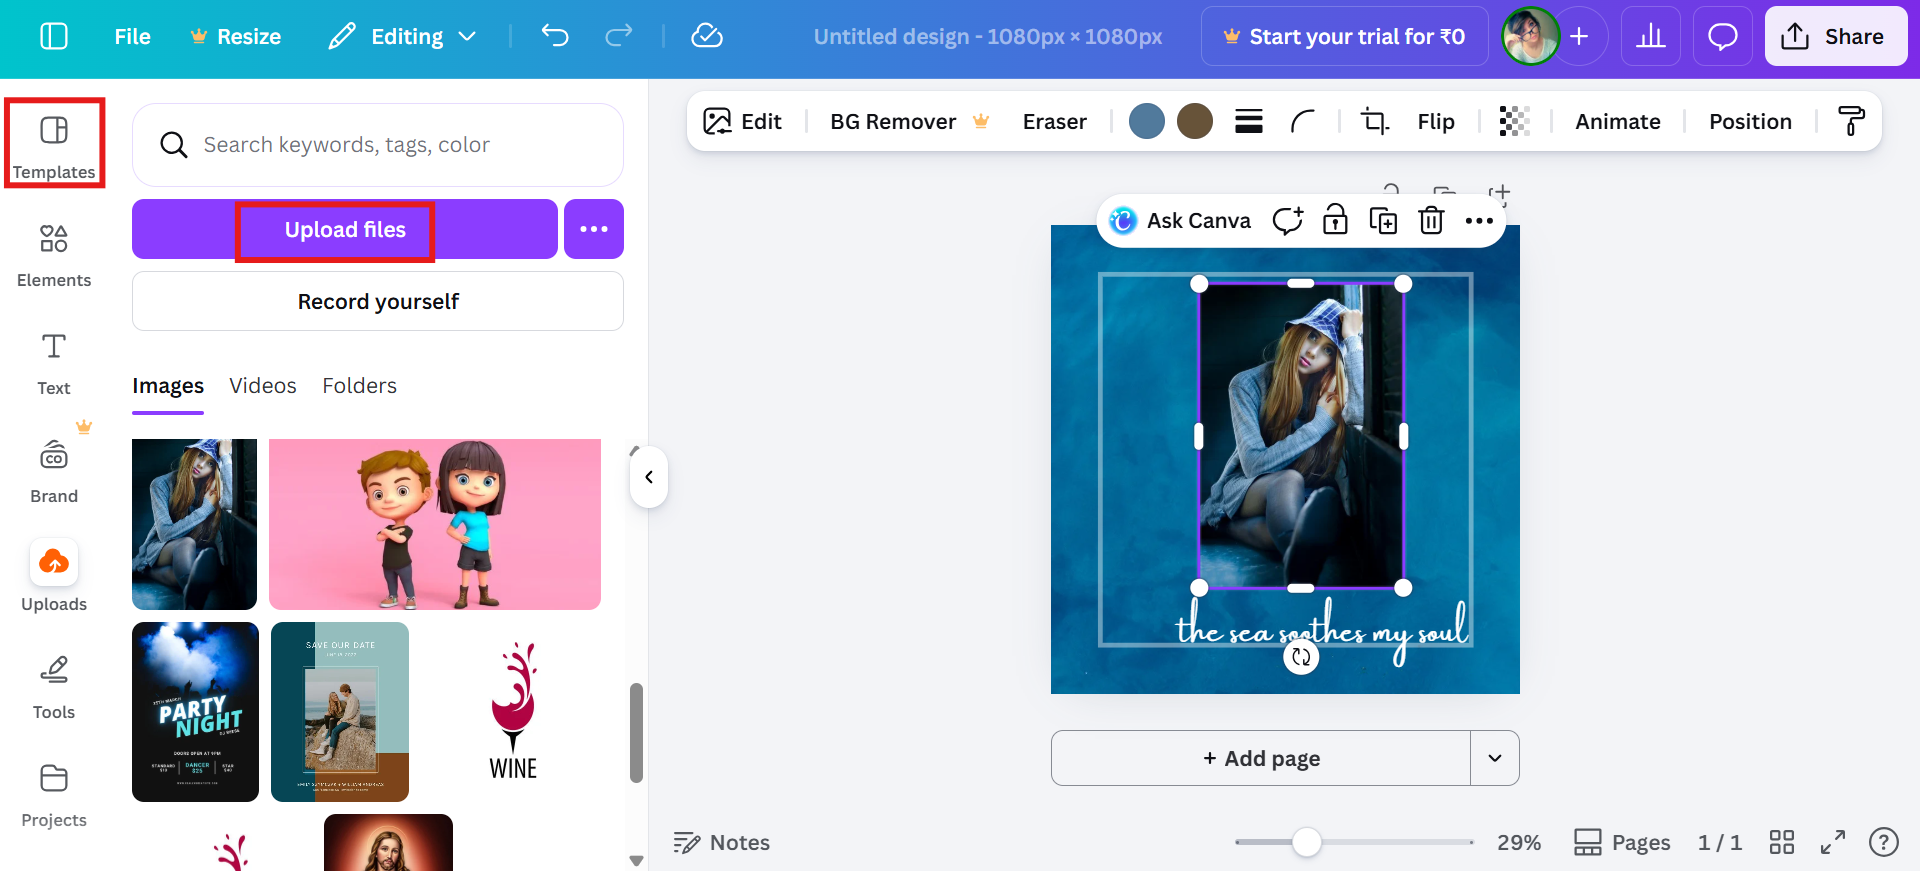Collapse the side panel arrow

pyautogui.click(x=649, y=477)
